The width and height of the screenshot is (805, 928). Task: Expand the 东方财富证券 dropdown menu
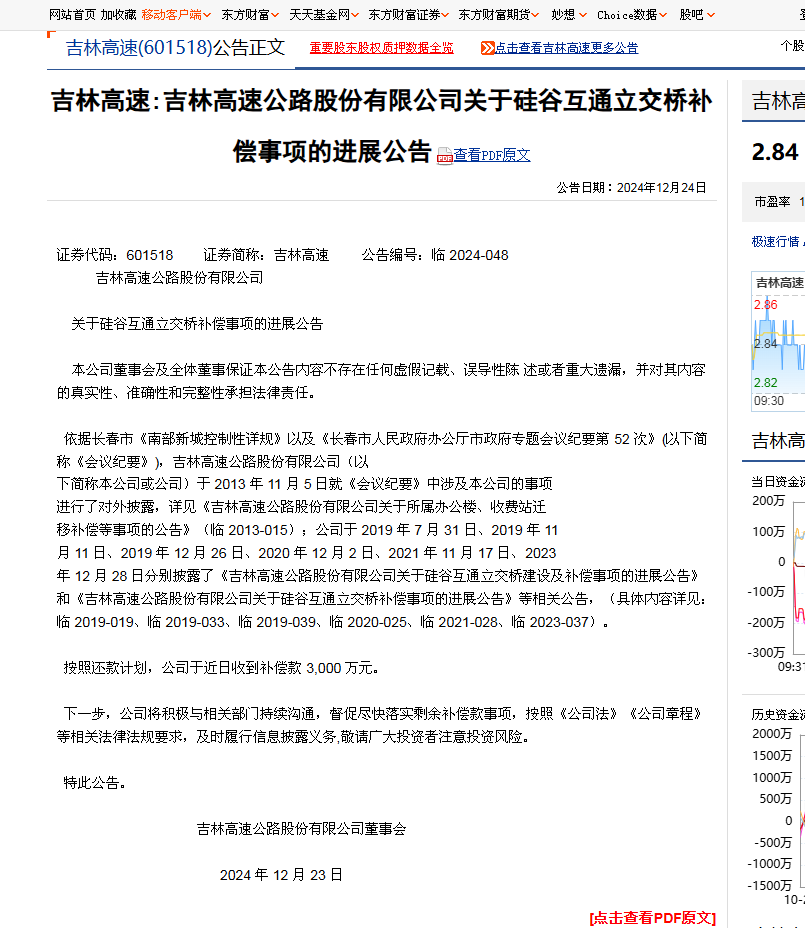408,15
